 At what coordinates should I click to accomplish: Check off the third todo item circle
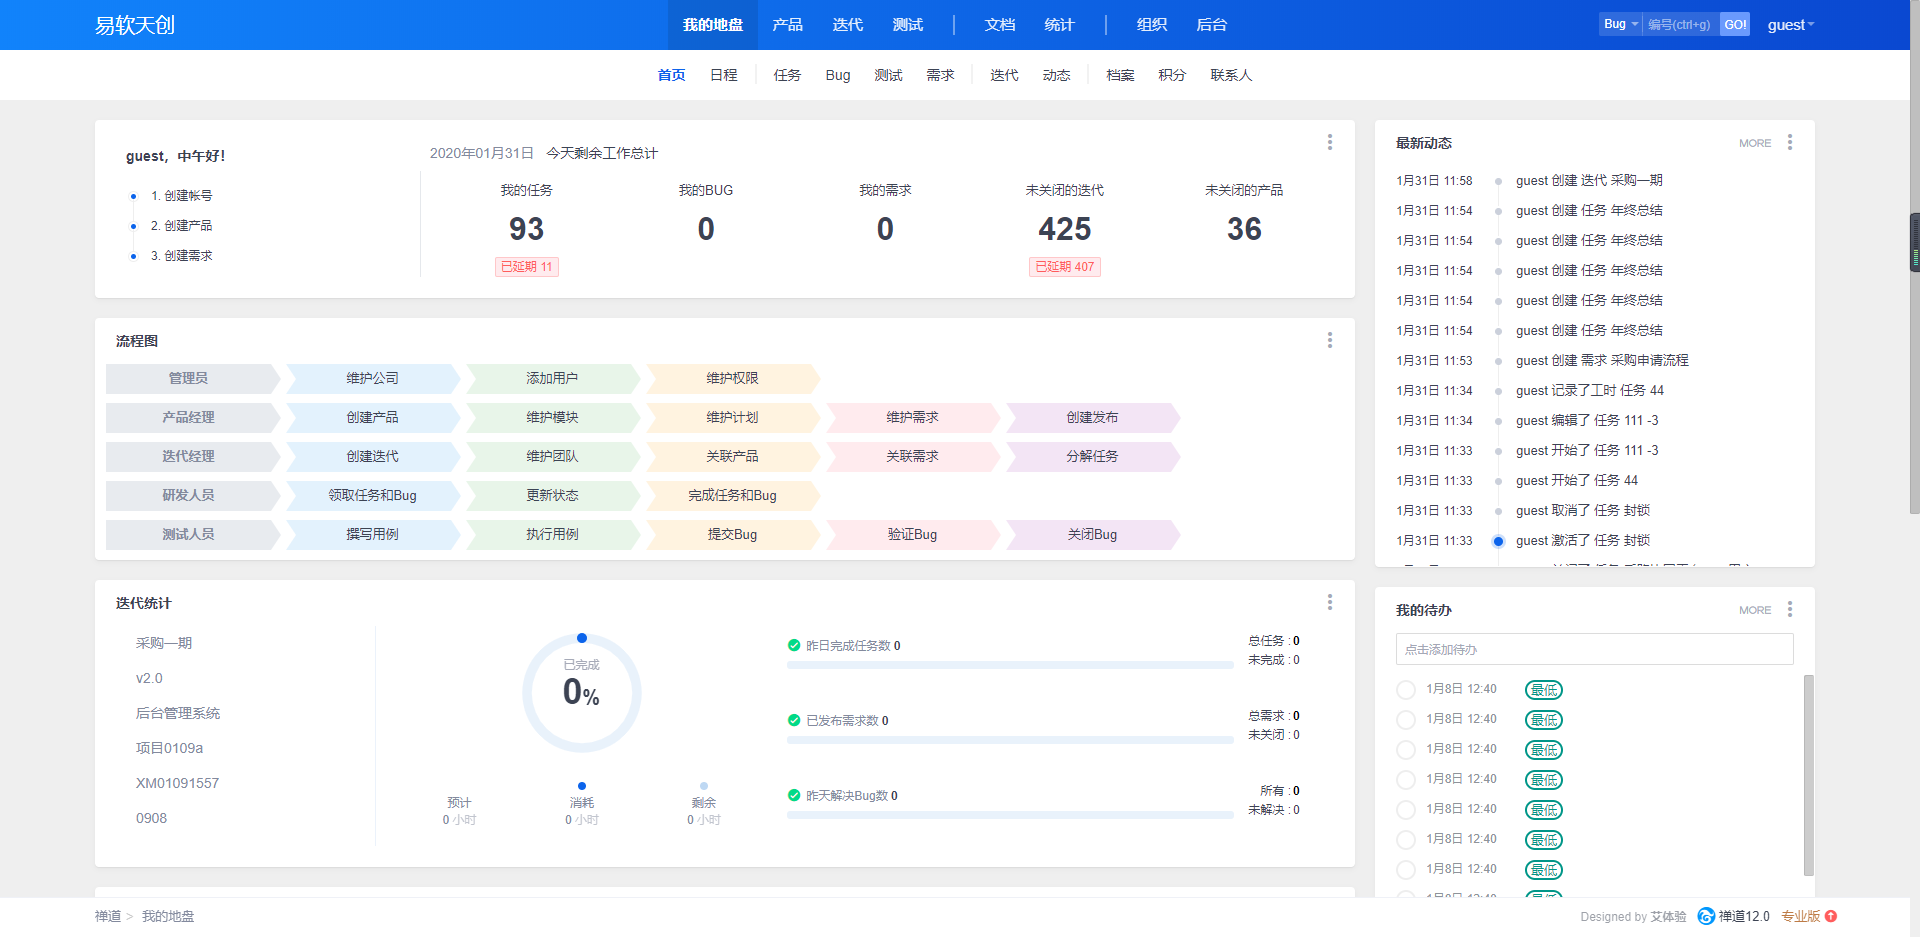pos(1406,749)
